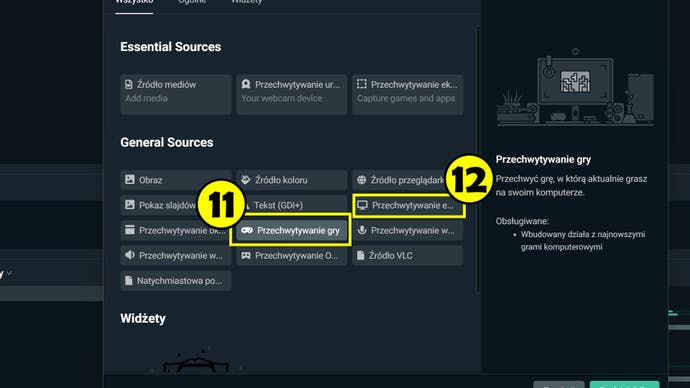This screenshot has width=690, height=388.
Task: Click the gamepad icon of Przechwytywanie gry
Action: (247, 231)
